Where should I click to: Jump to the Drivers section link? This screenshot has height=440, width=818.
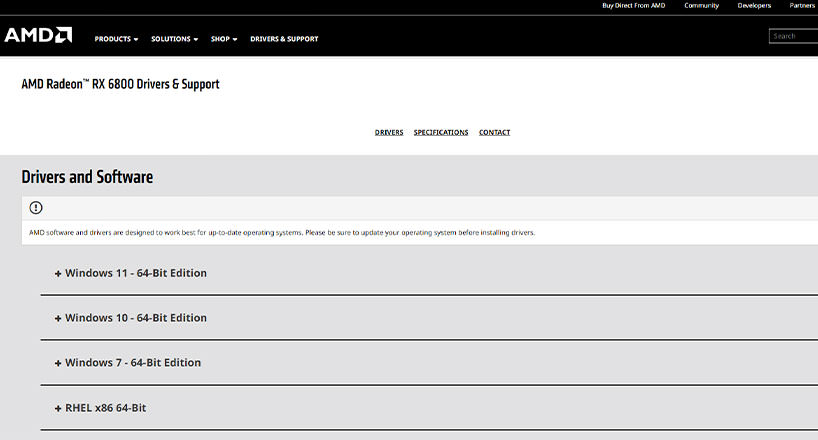pos(389,133)
